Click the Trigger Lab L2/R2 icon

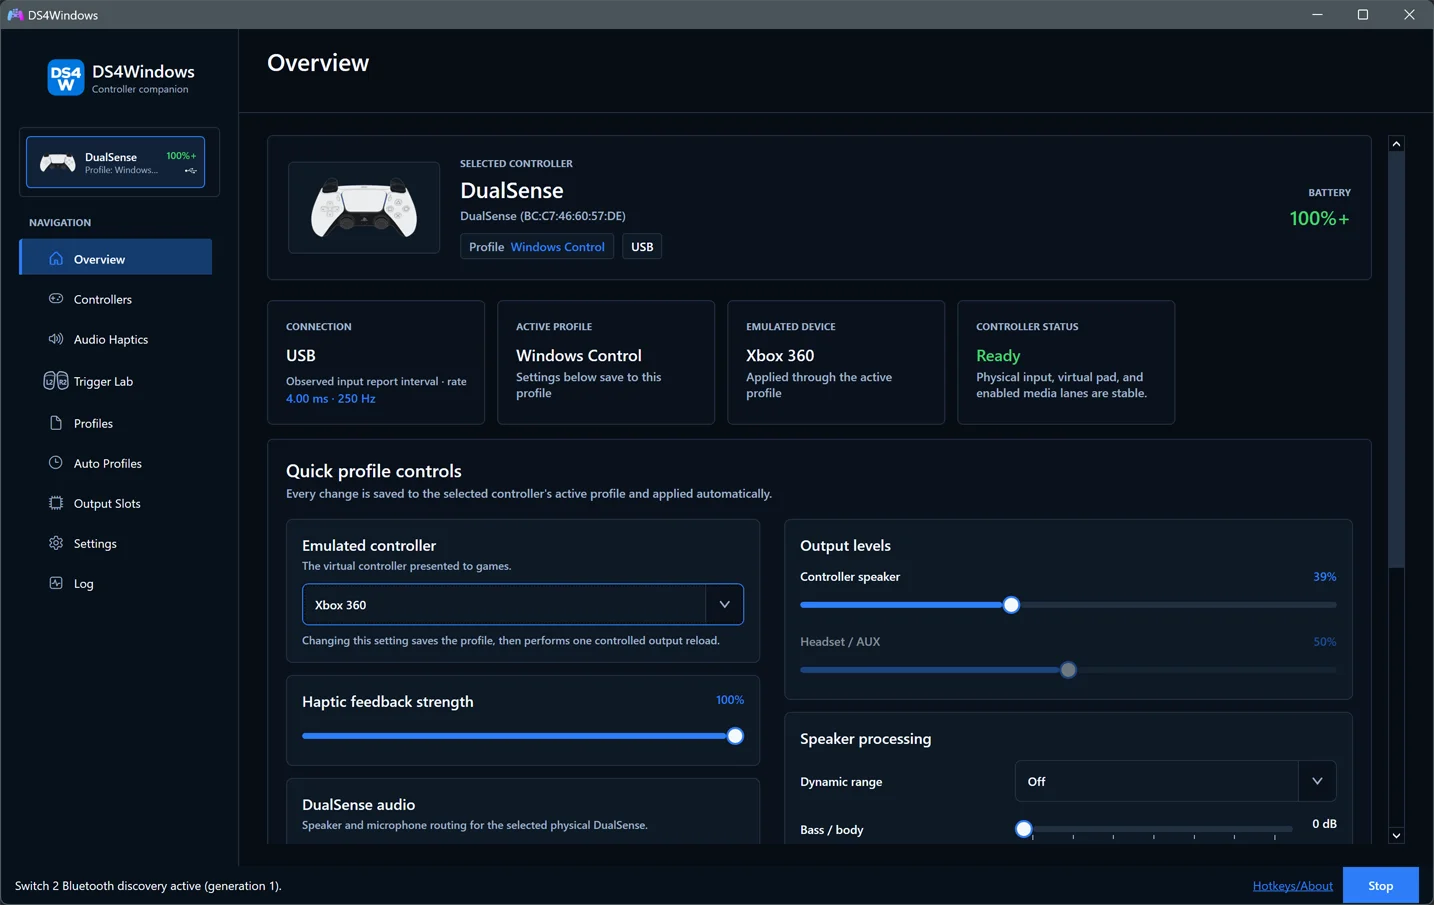56,381
